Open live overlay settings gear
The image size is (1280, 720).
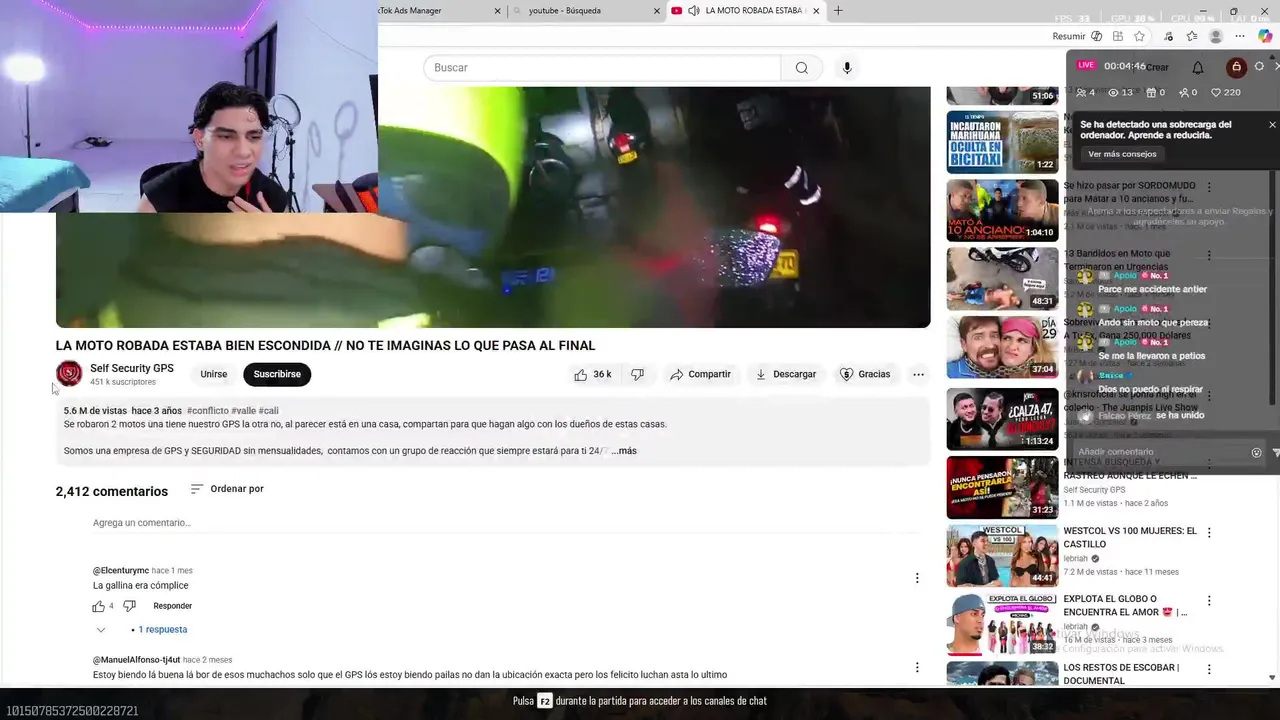(x=1259, y=67)
